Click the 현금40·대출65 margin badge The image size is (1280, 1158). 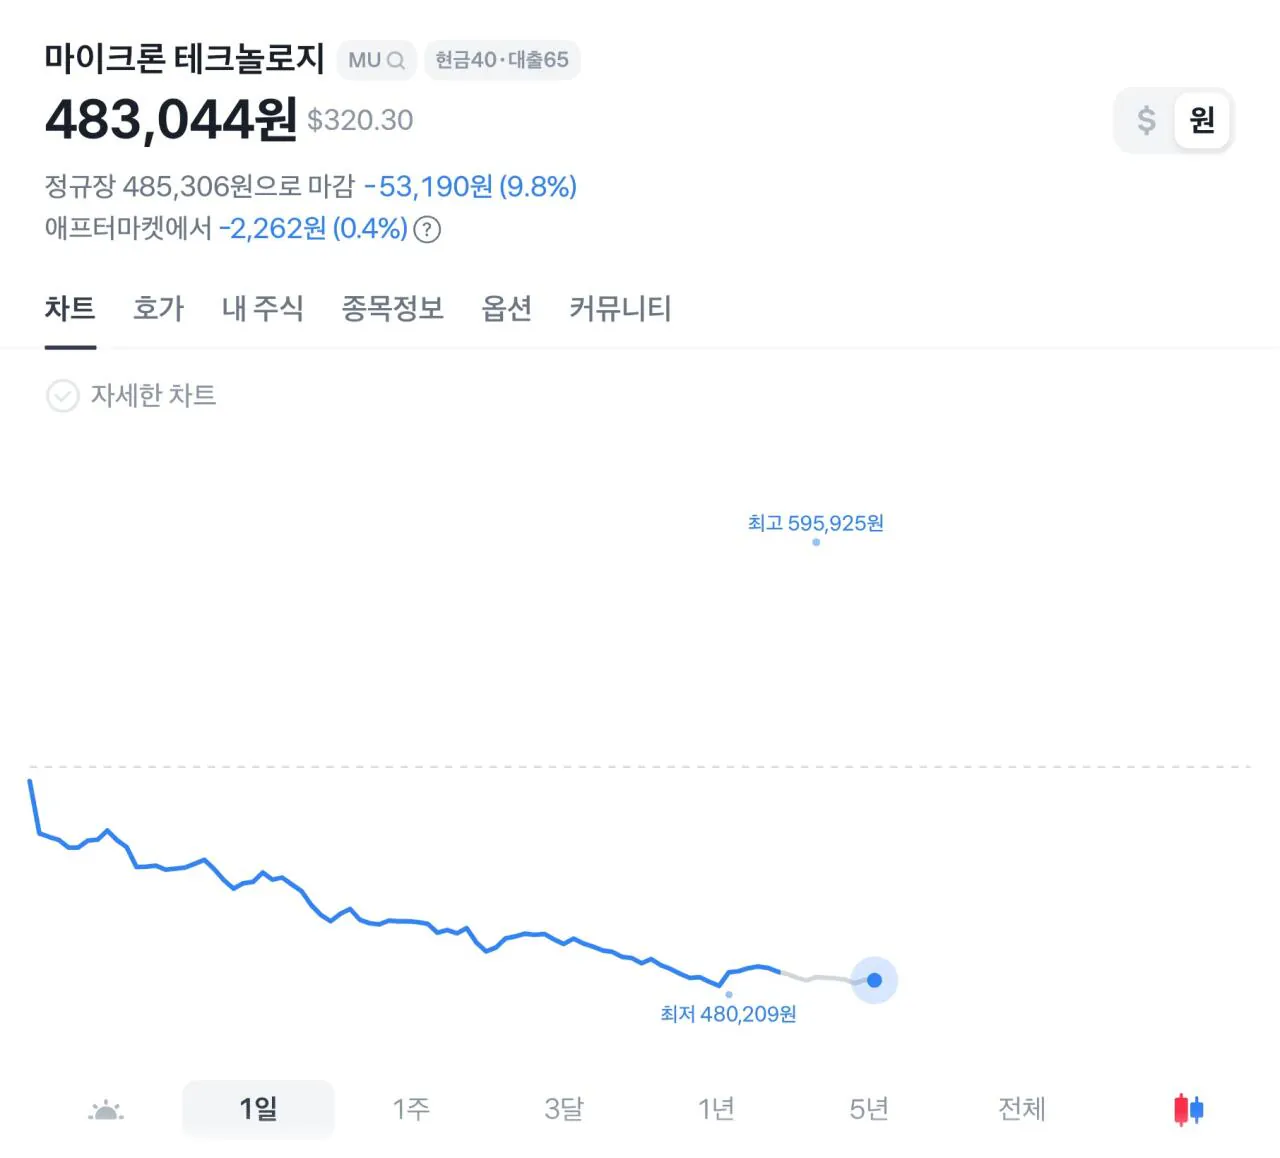[x=502, y=60]
